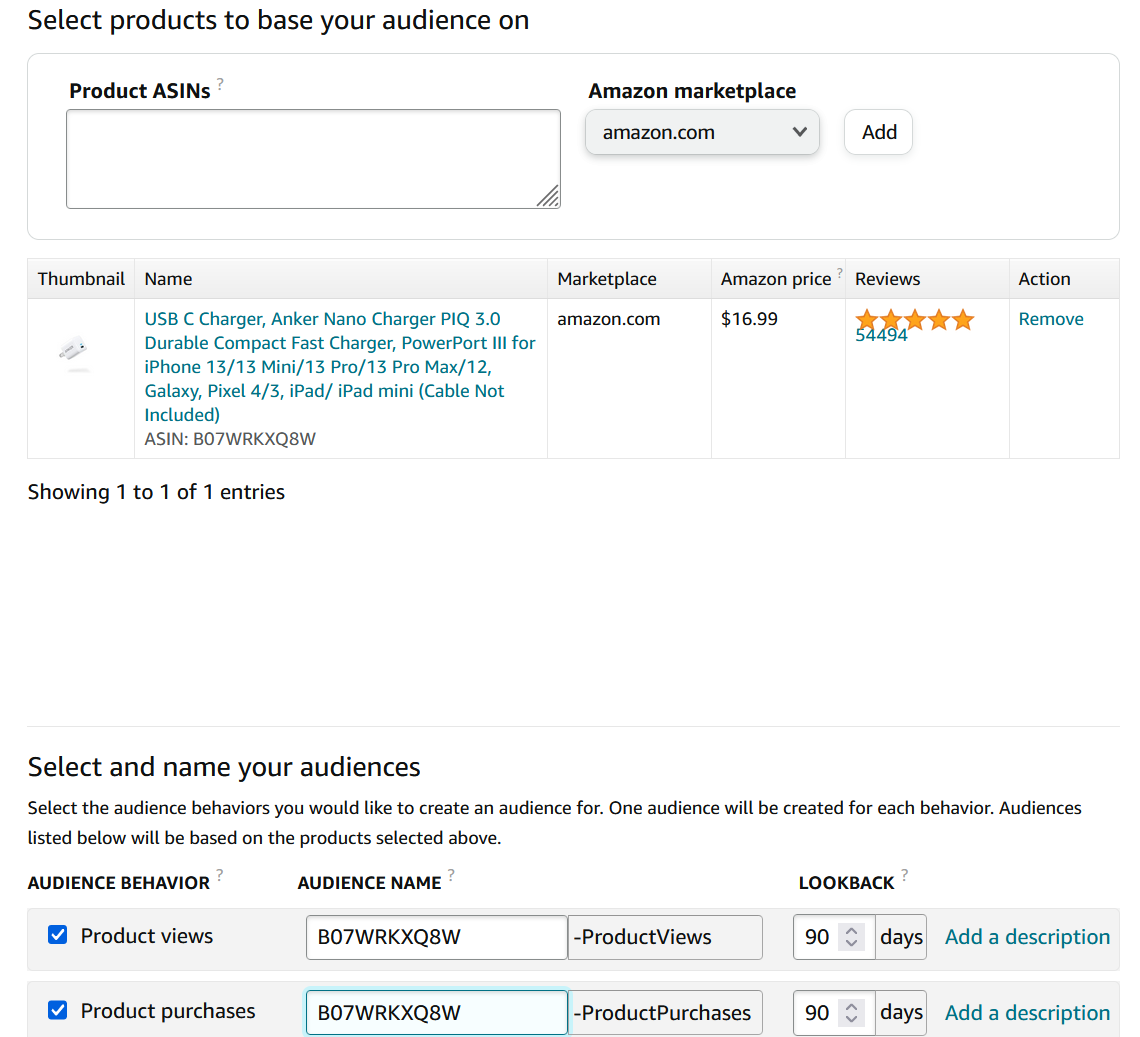Image resolution: width=1140 pixels, height=1037 pixels.
Task: Open the Audience Name help tooltip icon
Action: click(451, 876)
